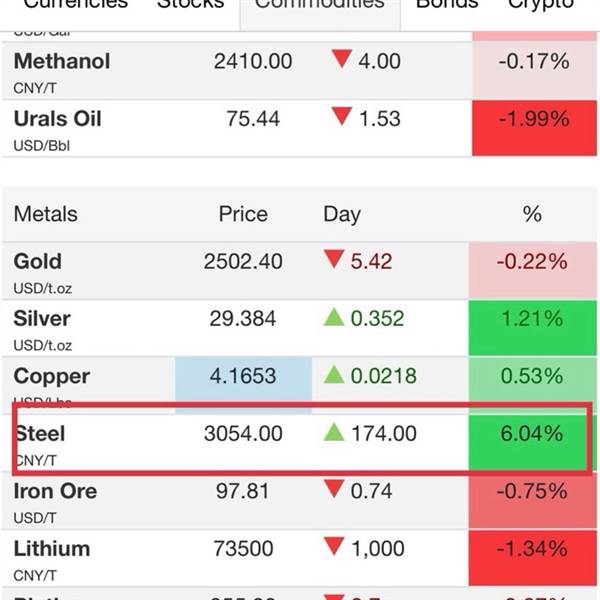Click Gold's red down-arrow icon
This screenshot has height=600, width=600.
334,259
